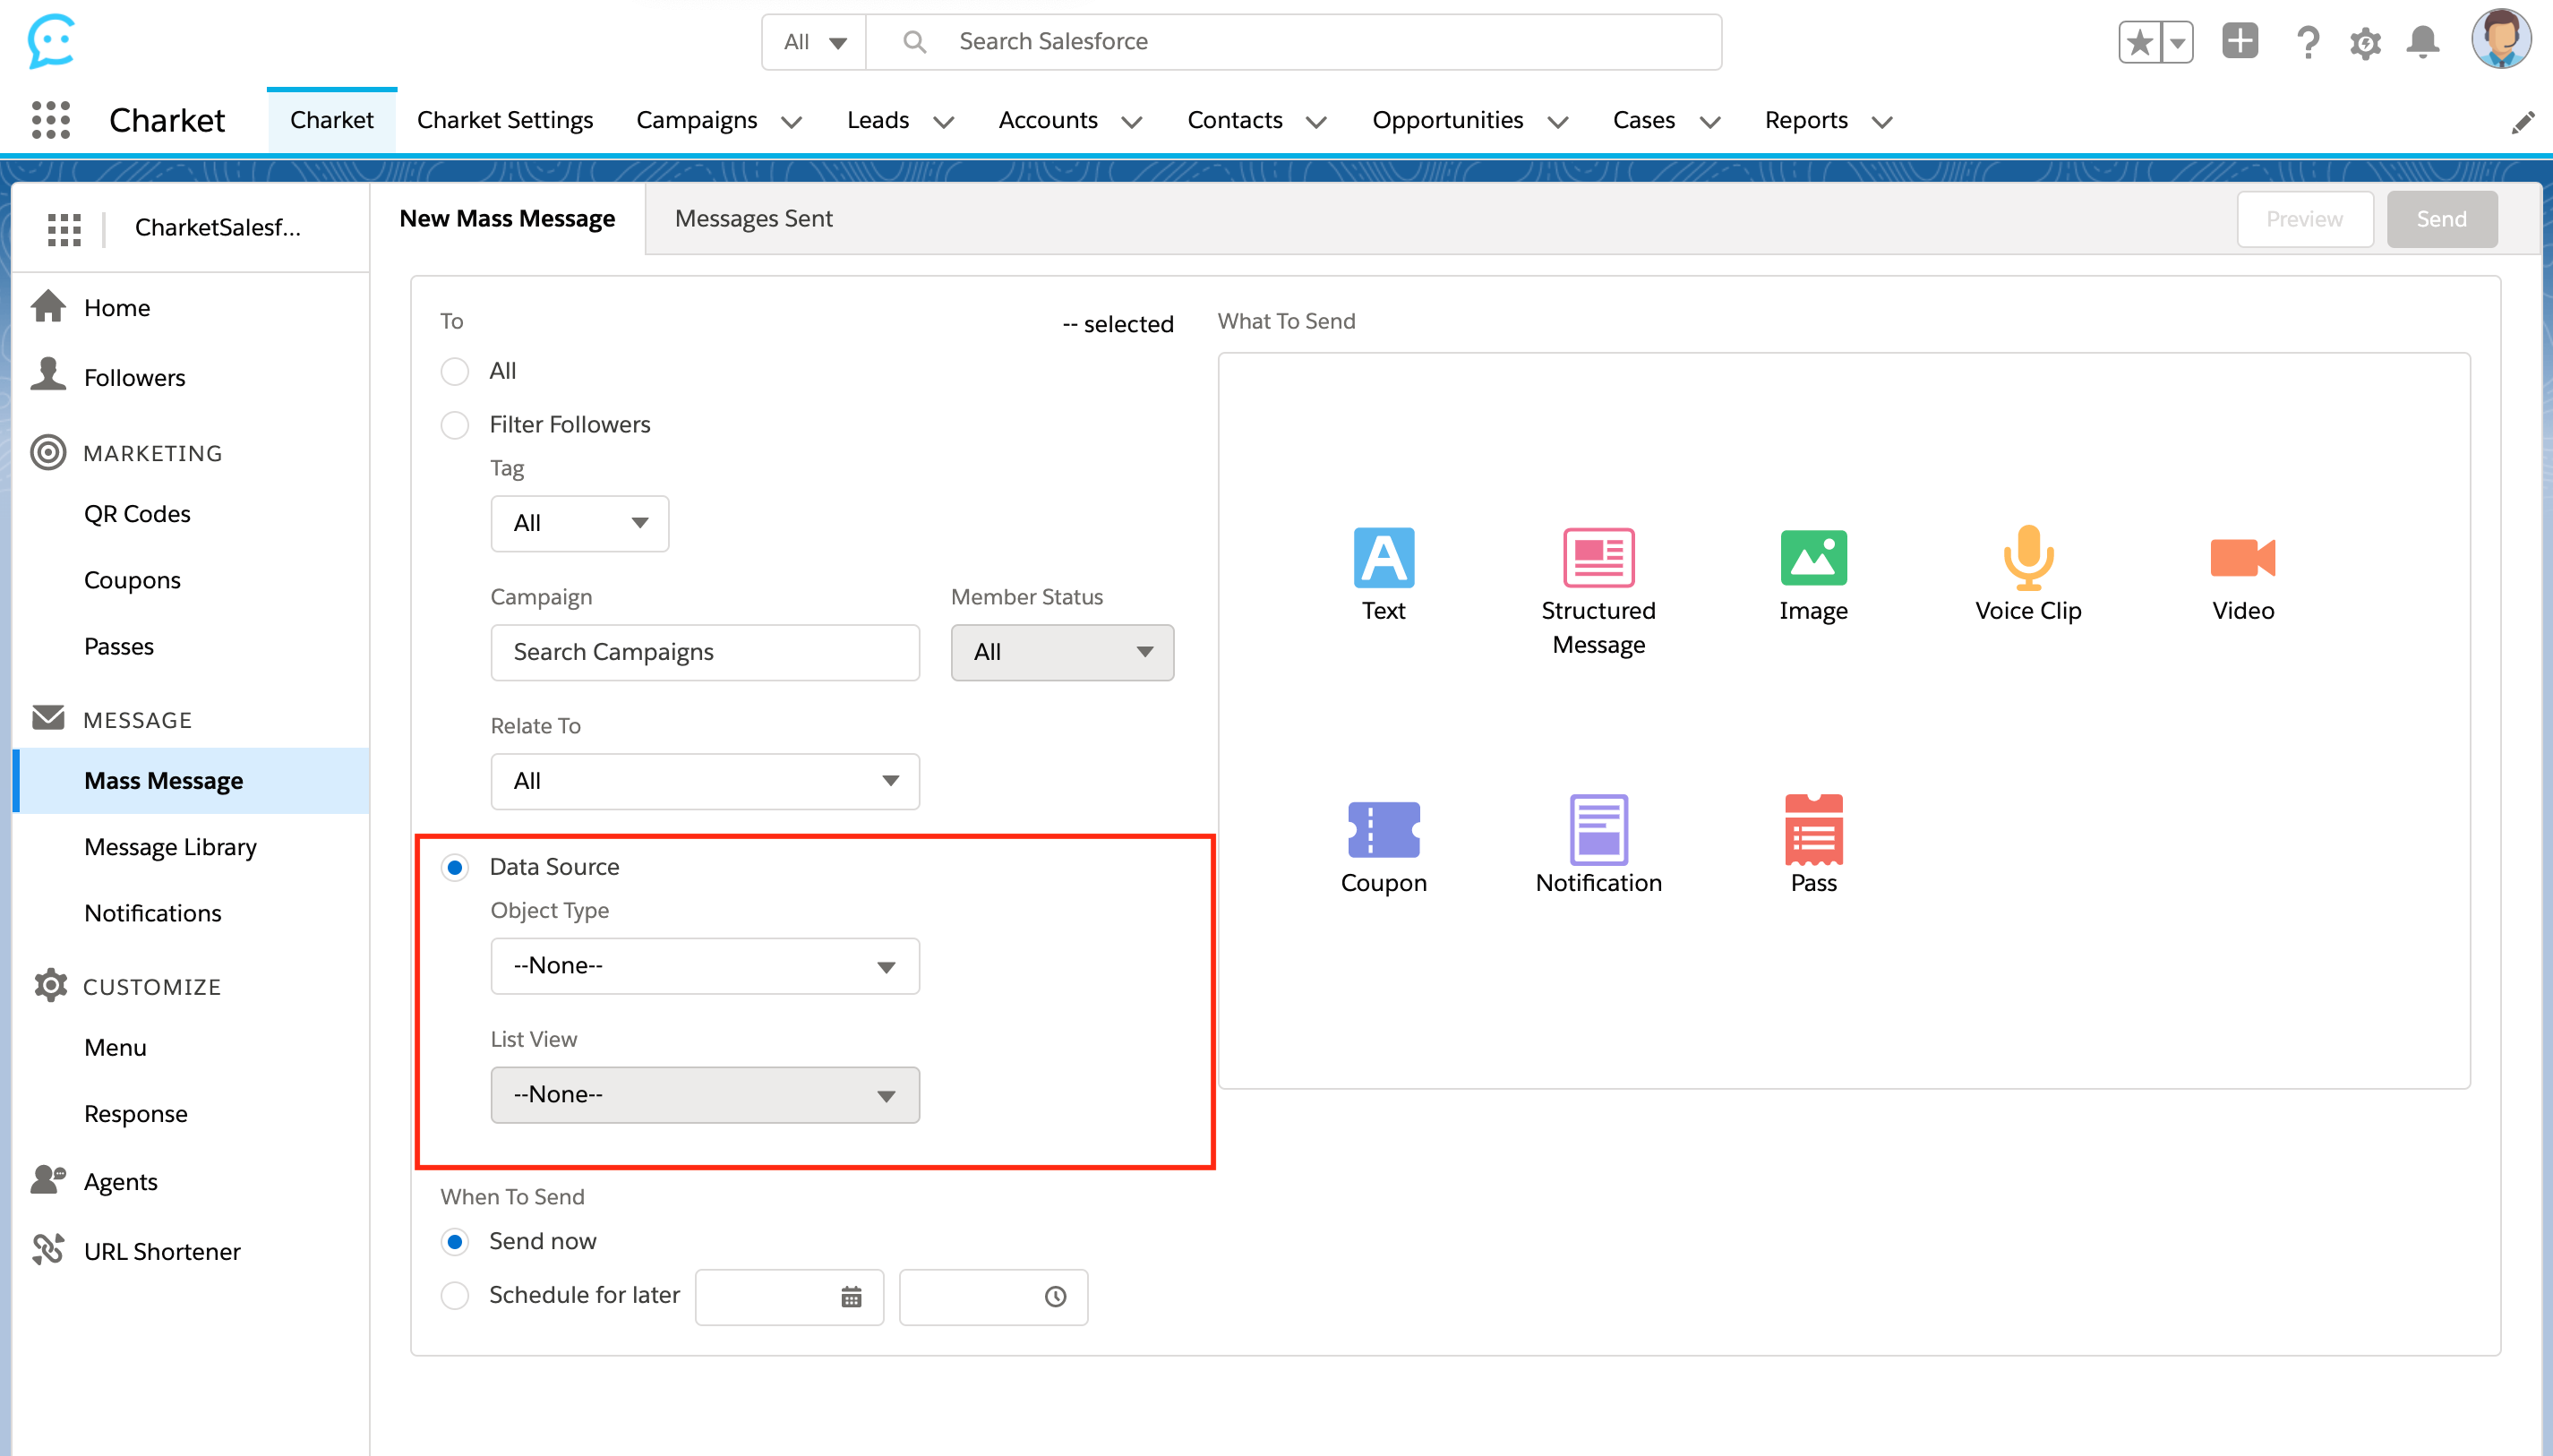Screen dimensions: 2553x1456
Task: Open Message Library in the sidebar
Action: (x=170, y=847)
